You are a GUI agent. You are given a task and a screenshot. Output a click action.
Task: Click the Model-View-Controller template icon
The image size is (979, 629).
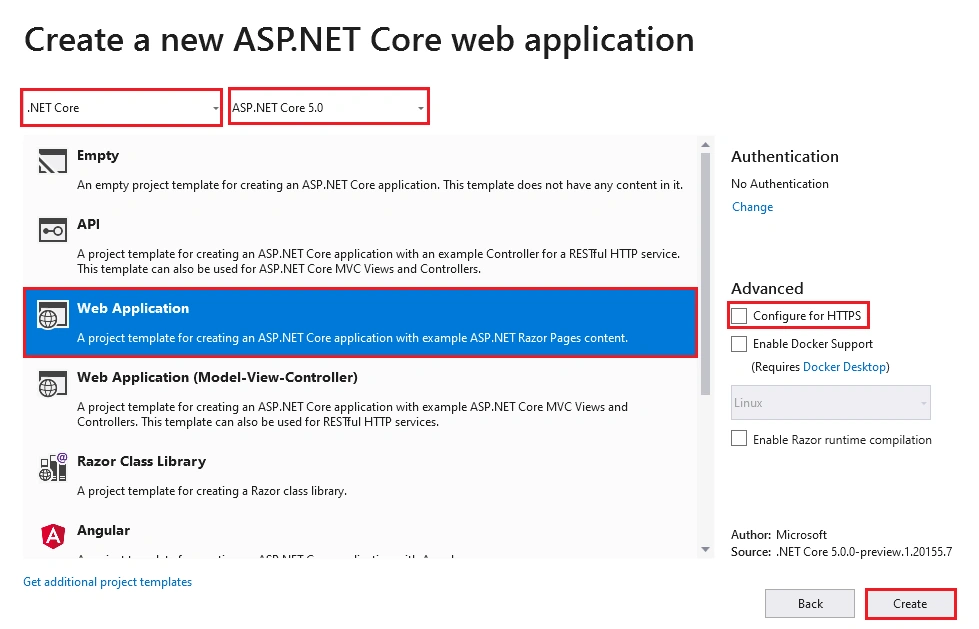pyautogui.click(x=52, y=384)
